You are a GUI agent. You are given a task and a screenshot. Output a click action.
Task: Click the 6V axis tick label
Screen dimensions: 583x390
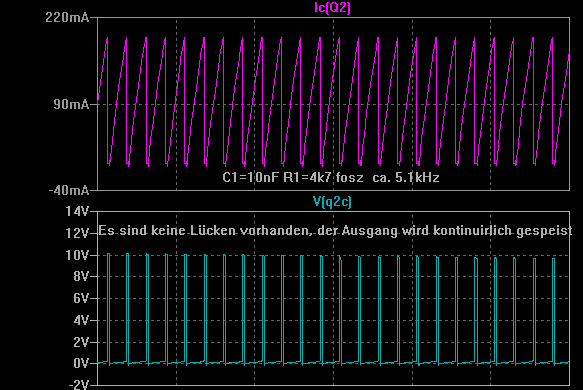[81, 298]
